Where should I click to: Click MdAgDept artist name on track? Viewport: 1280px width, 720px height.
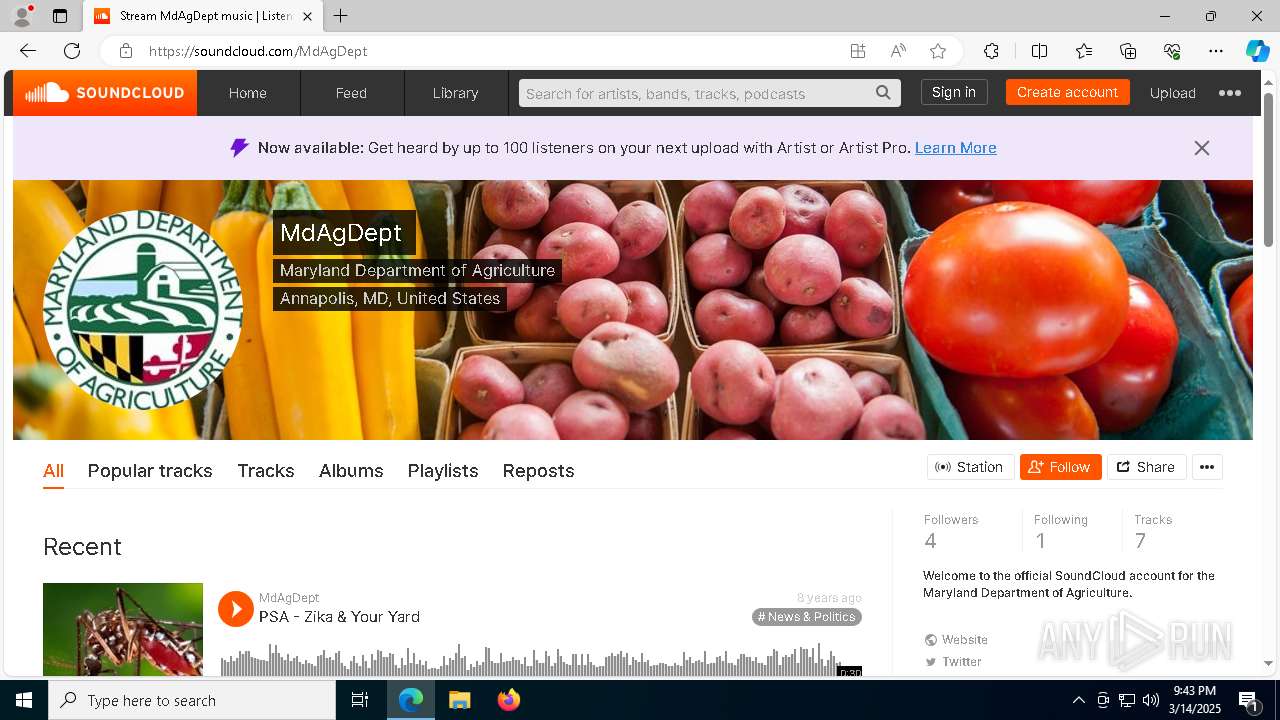click(289, 598)
